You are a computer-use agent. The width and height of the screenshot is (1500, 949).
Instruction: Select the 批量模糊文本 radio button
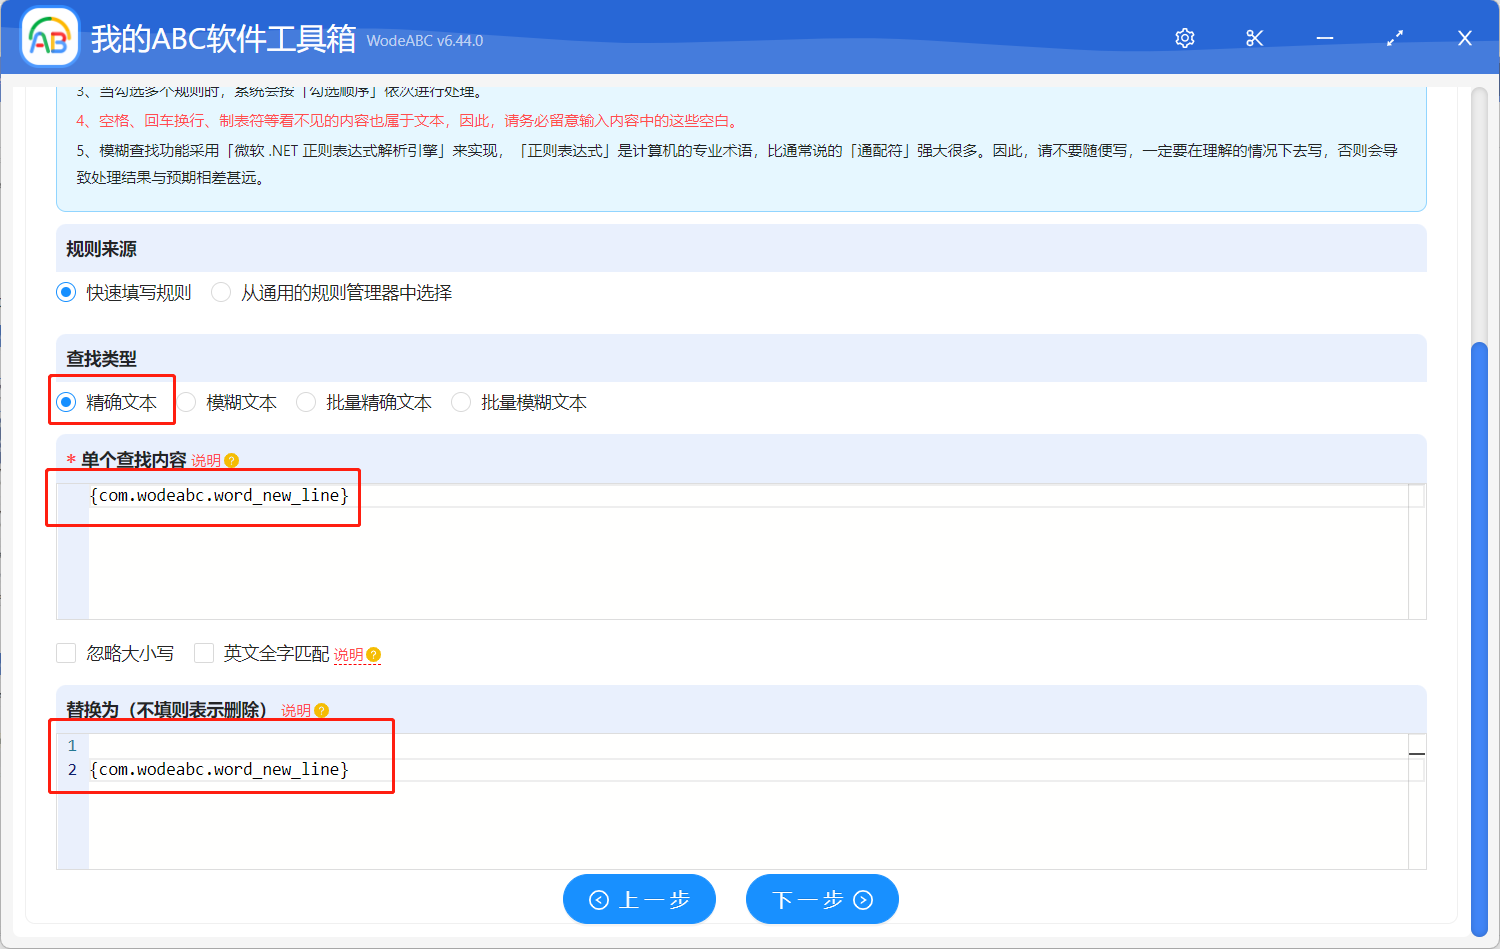click(460, 401)
